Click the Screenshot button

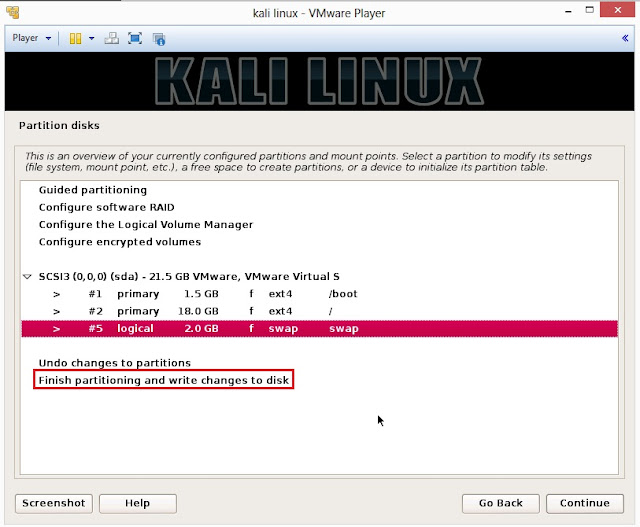[x=54, y=503]
